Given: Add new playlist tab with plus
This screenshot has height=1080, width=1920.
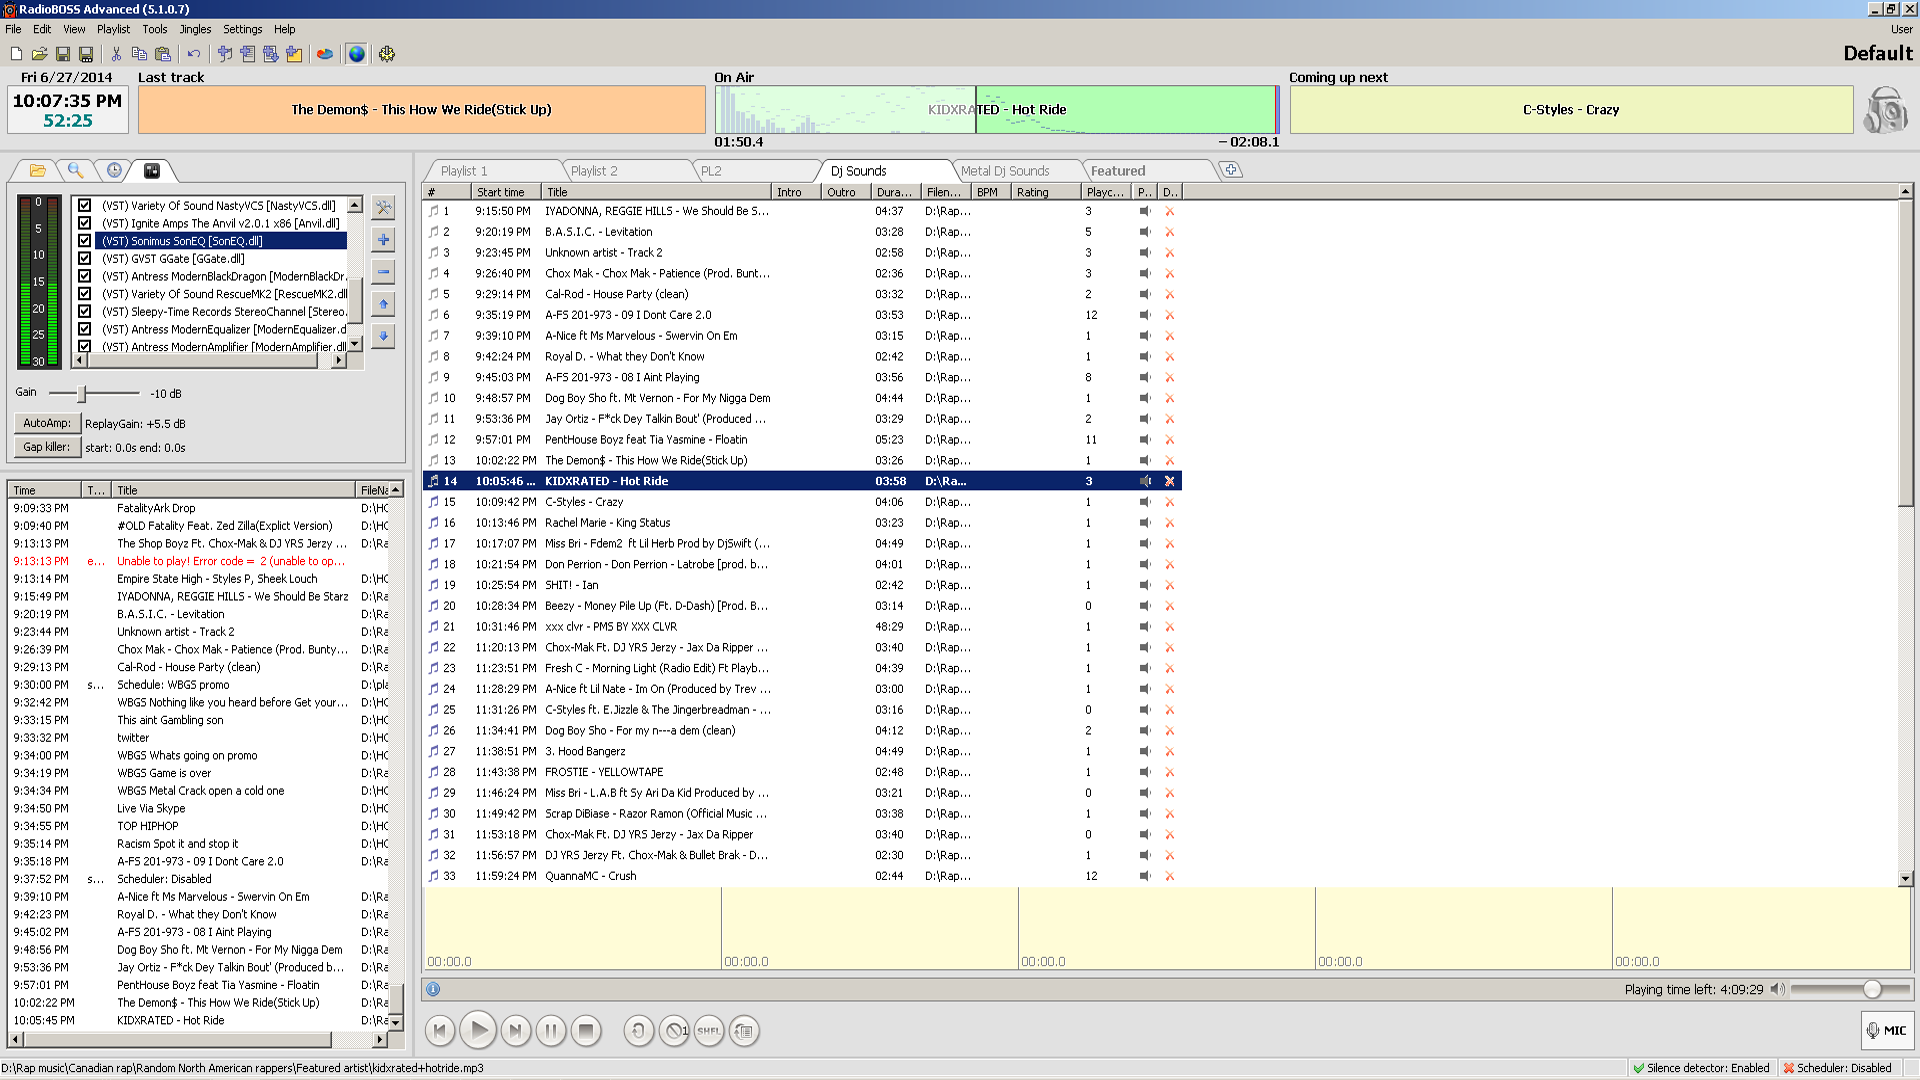Looking at the screenshot, I should pos(1231,170).
